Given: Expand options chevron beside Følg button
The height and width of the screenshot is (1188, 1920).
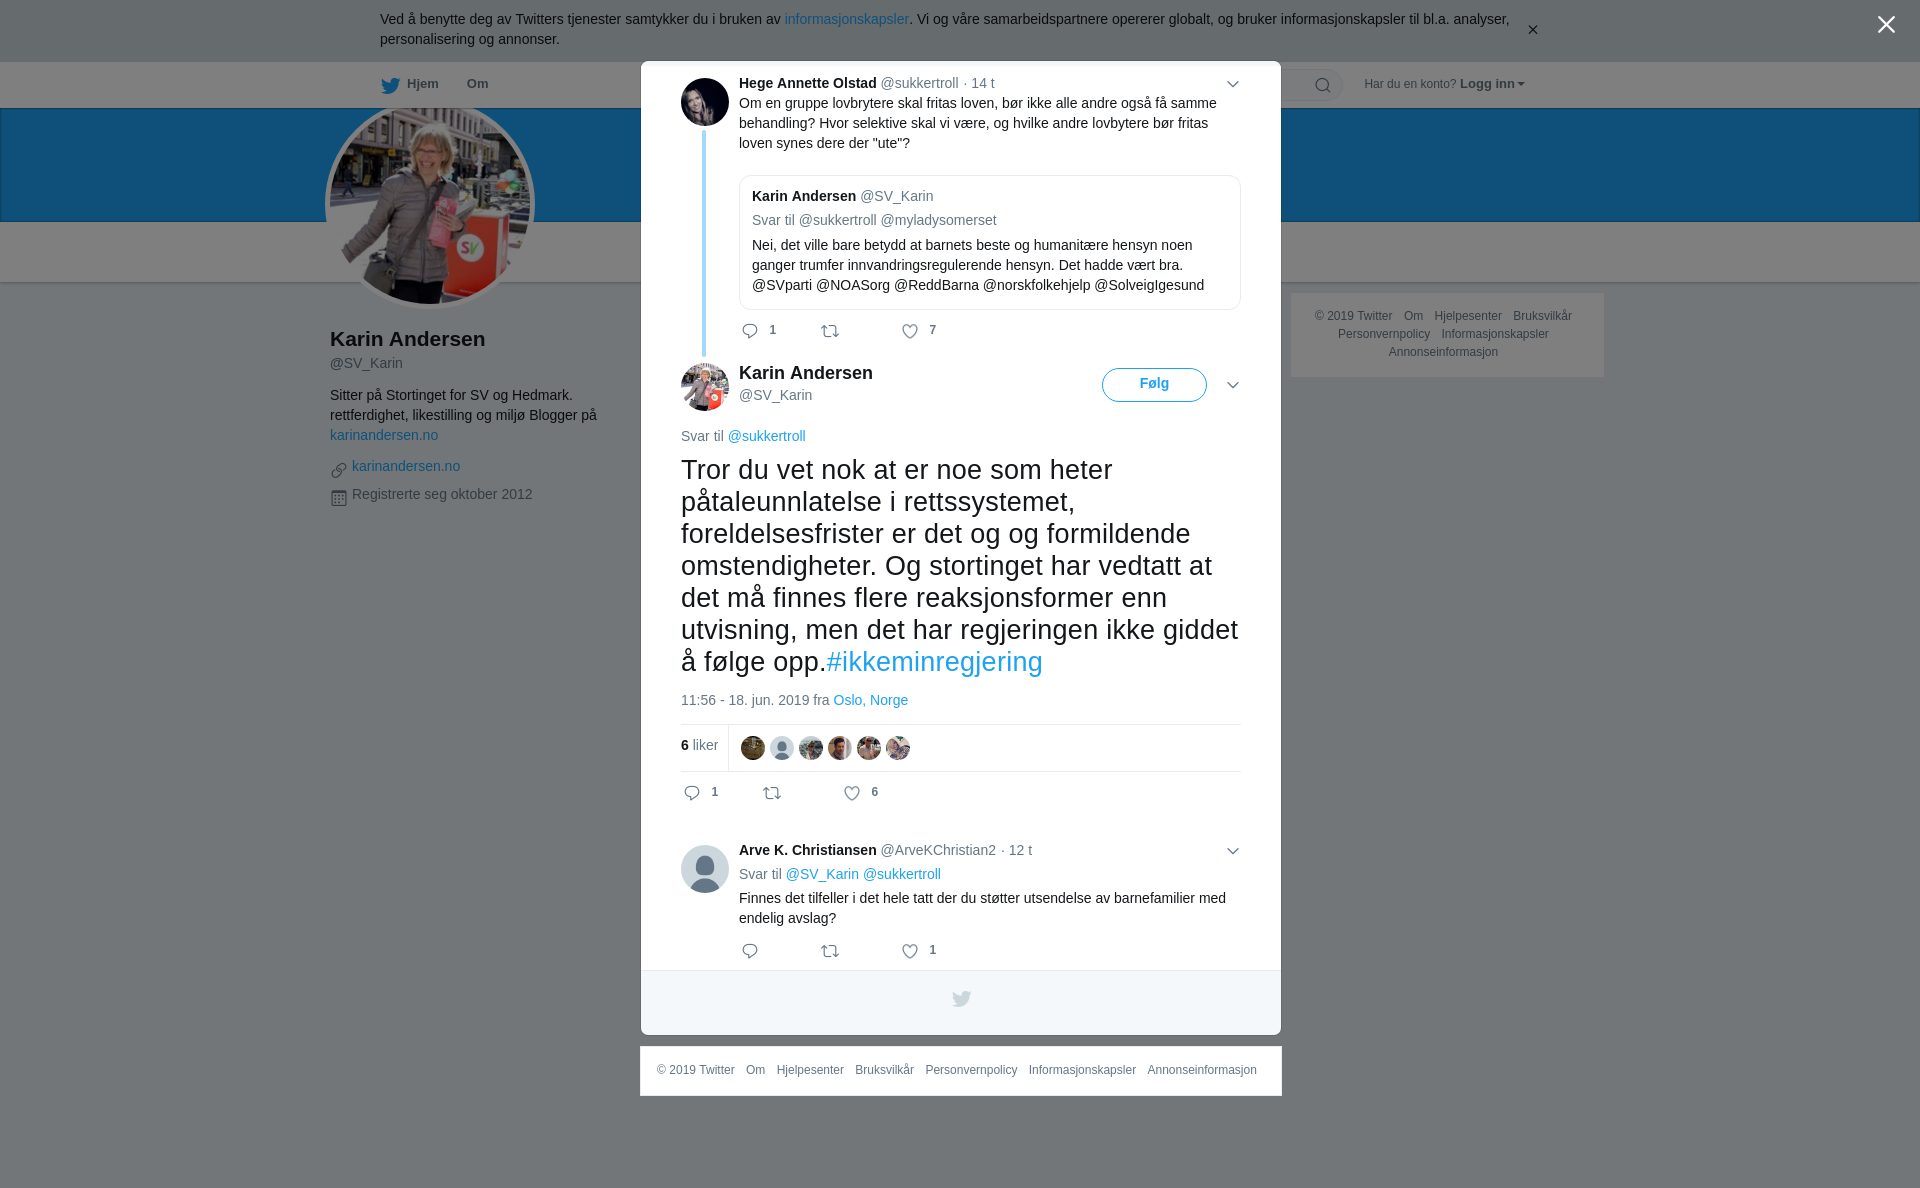Looking at the screenshot, I should point(1233,385).
